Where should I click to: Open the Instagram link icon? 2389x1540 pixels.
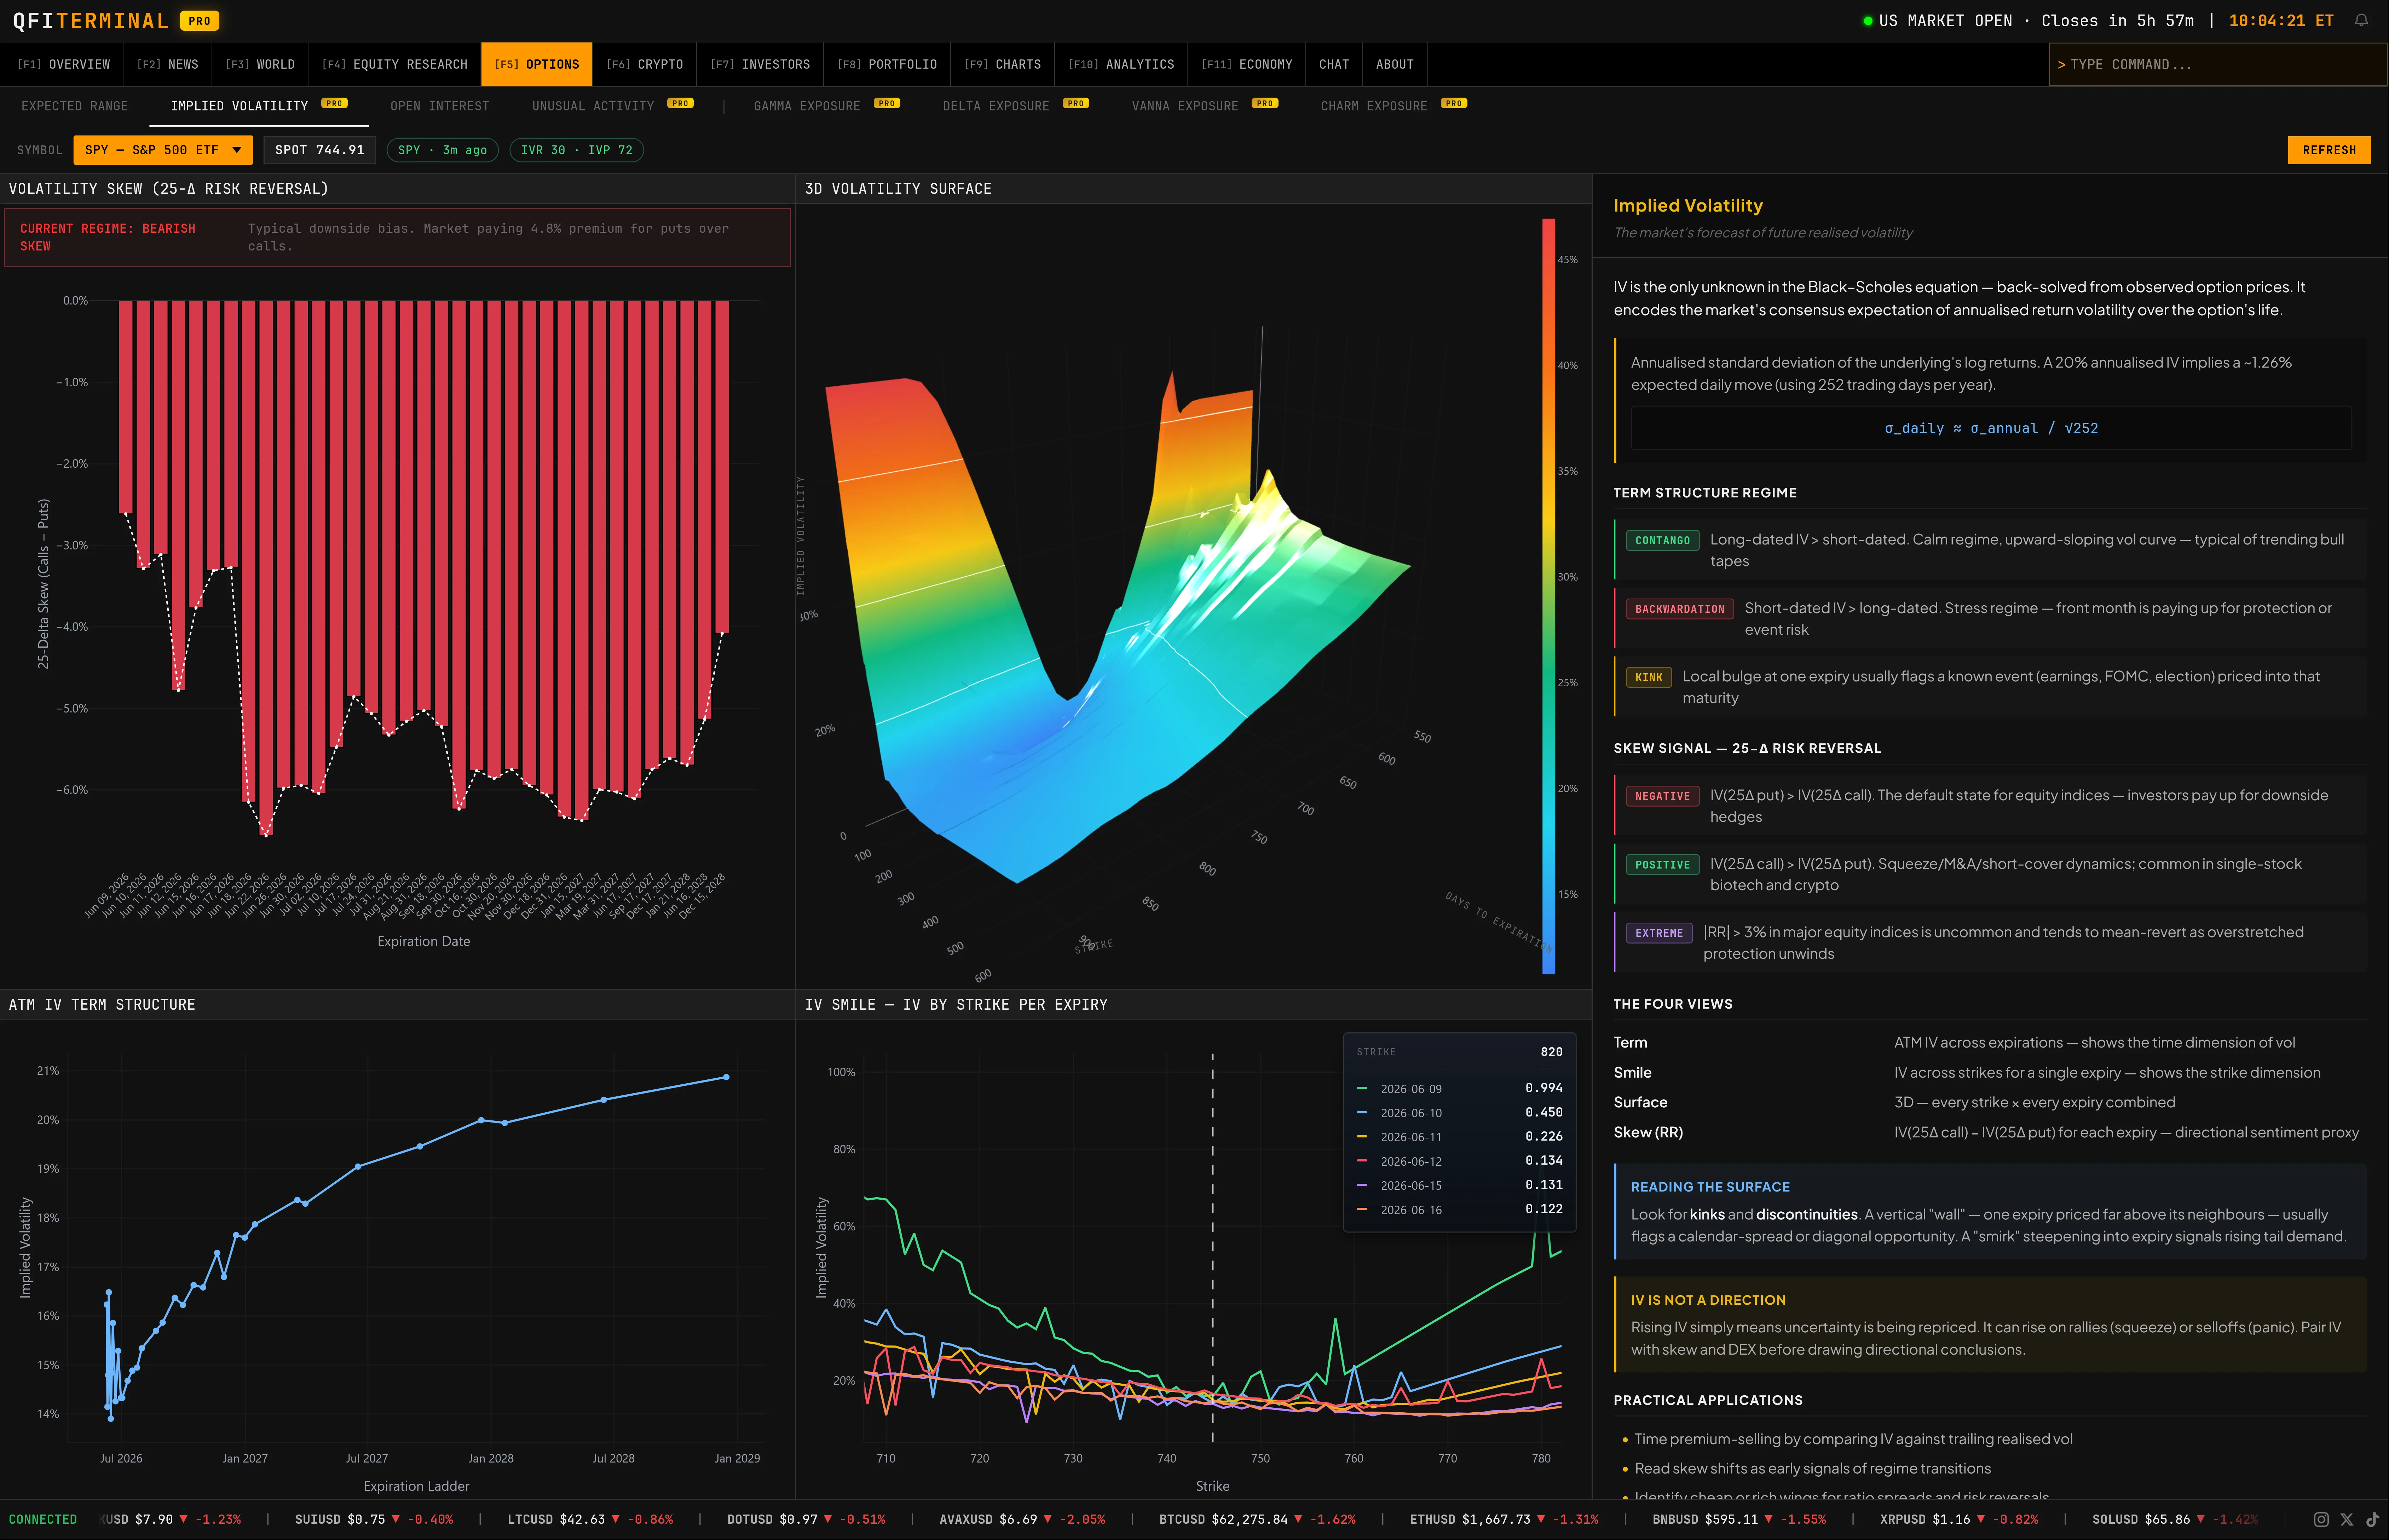[x=2321, y=1519]
